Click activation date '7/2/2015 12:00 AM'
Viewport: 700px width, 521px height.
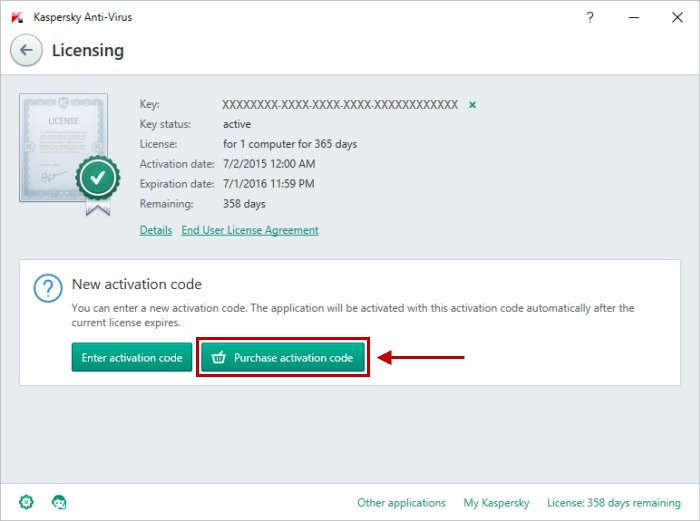(x=269, y=164)
